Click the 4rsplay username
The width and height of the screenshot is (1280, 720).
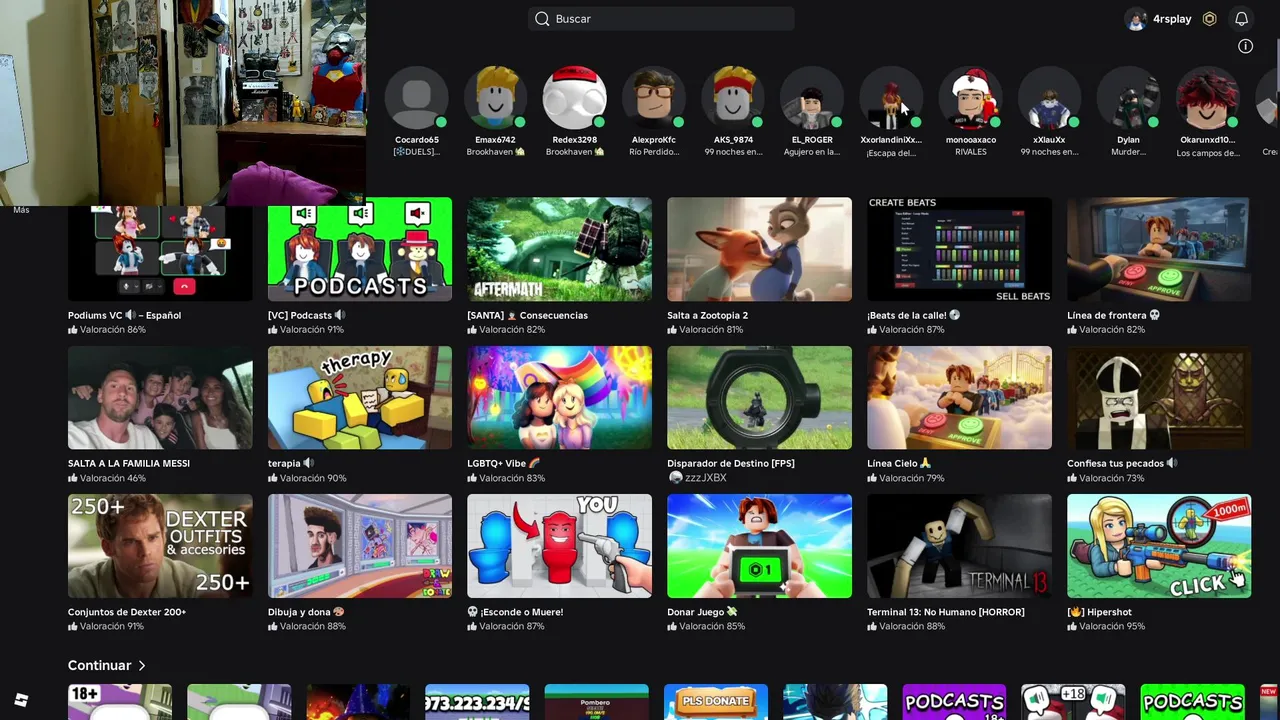point(1172,19)
